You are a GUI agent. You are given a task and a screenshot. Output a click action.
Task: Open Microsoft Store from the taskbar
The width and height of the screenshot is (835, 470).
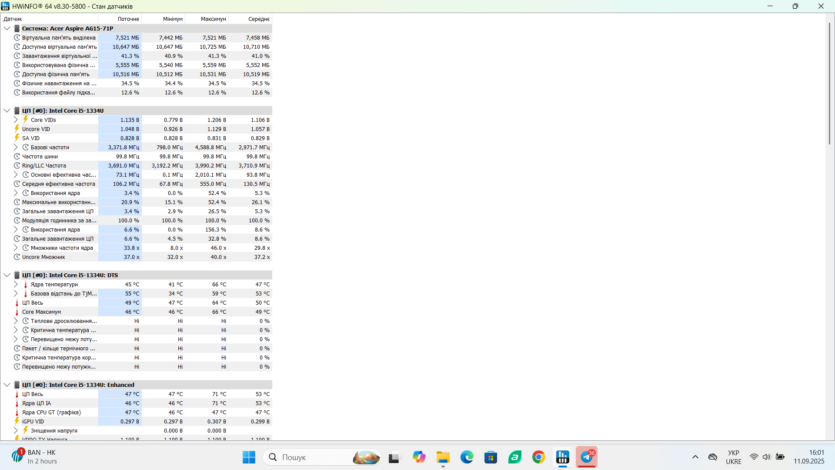(491, 457)
